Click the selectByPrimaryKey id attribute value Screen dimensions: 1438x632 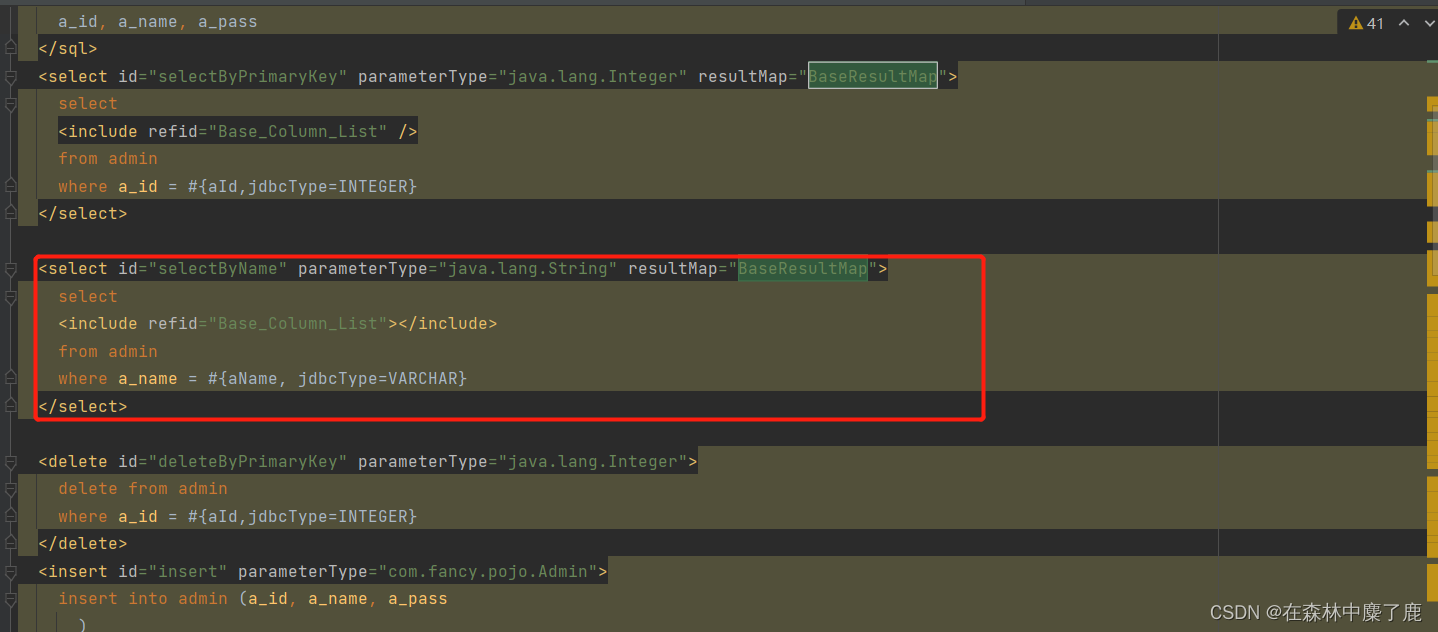pos(248,76)
